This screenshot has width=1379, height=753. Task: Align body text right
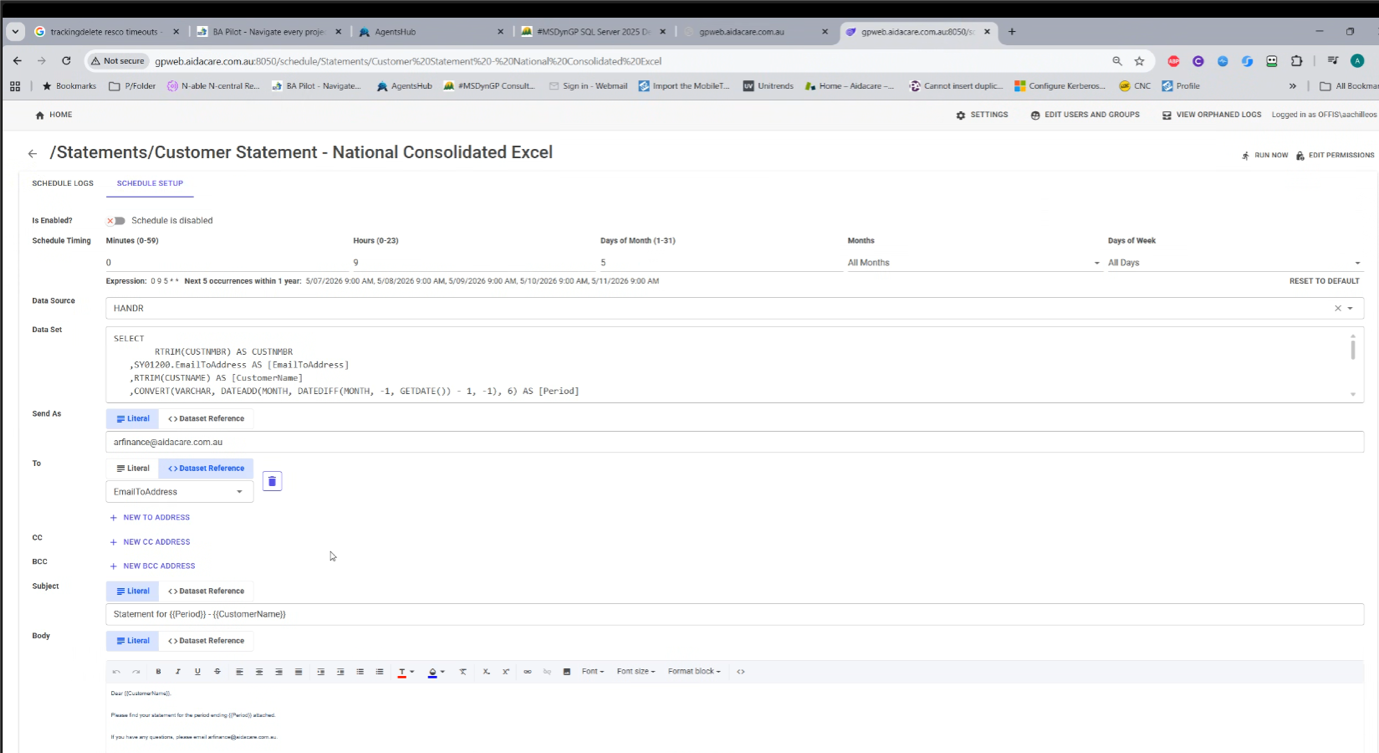(x=279, y=672)
